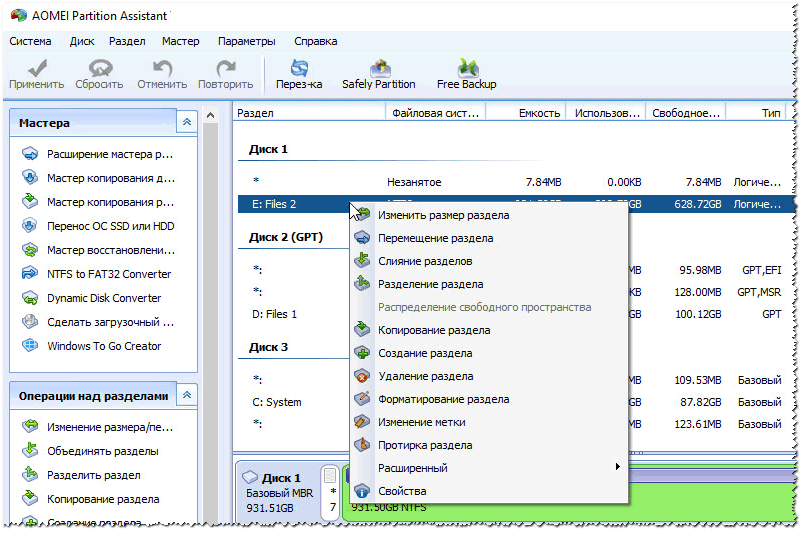
Task: Open the Перез-ка toolbar icon
Action: click(299, 68)
